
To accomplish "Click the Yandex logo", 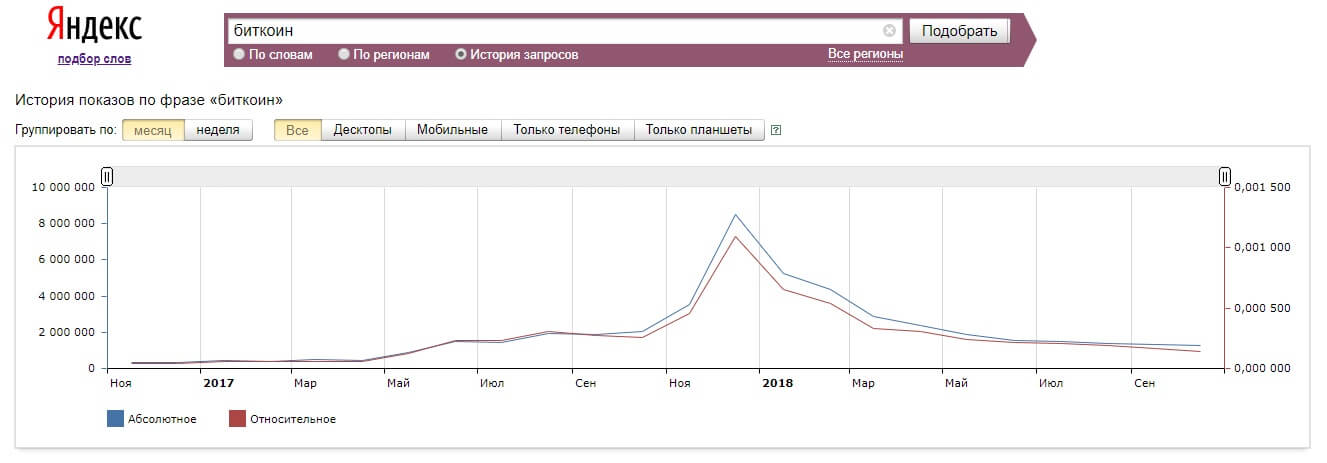I will pyautogui.click(x=94, y=28).
